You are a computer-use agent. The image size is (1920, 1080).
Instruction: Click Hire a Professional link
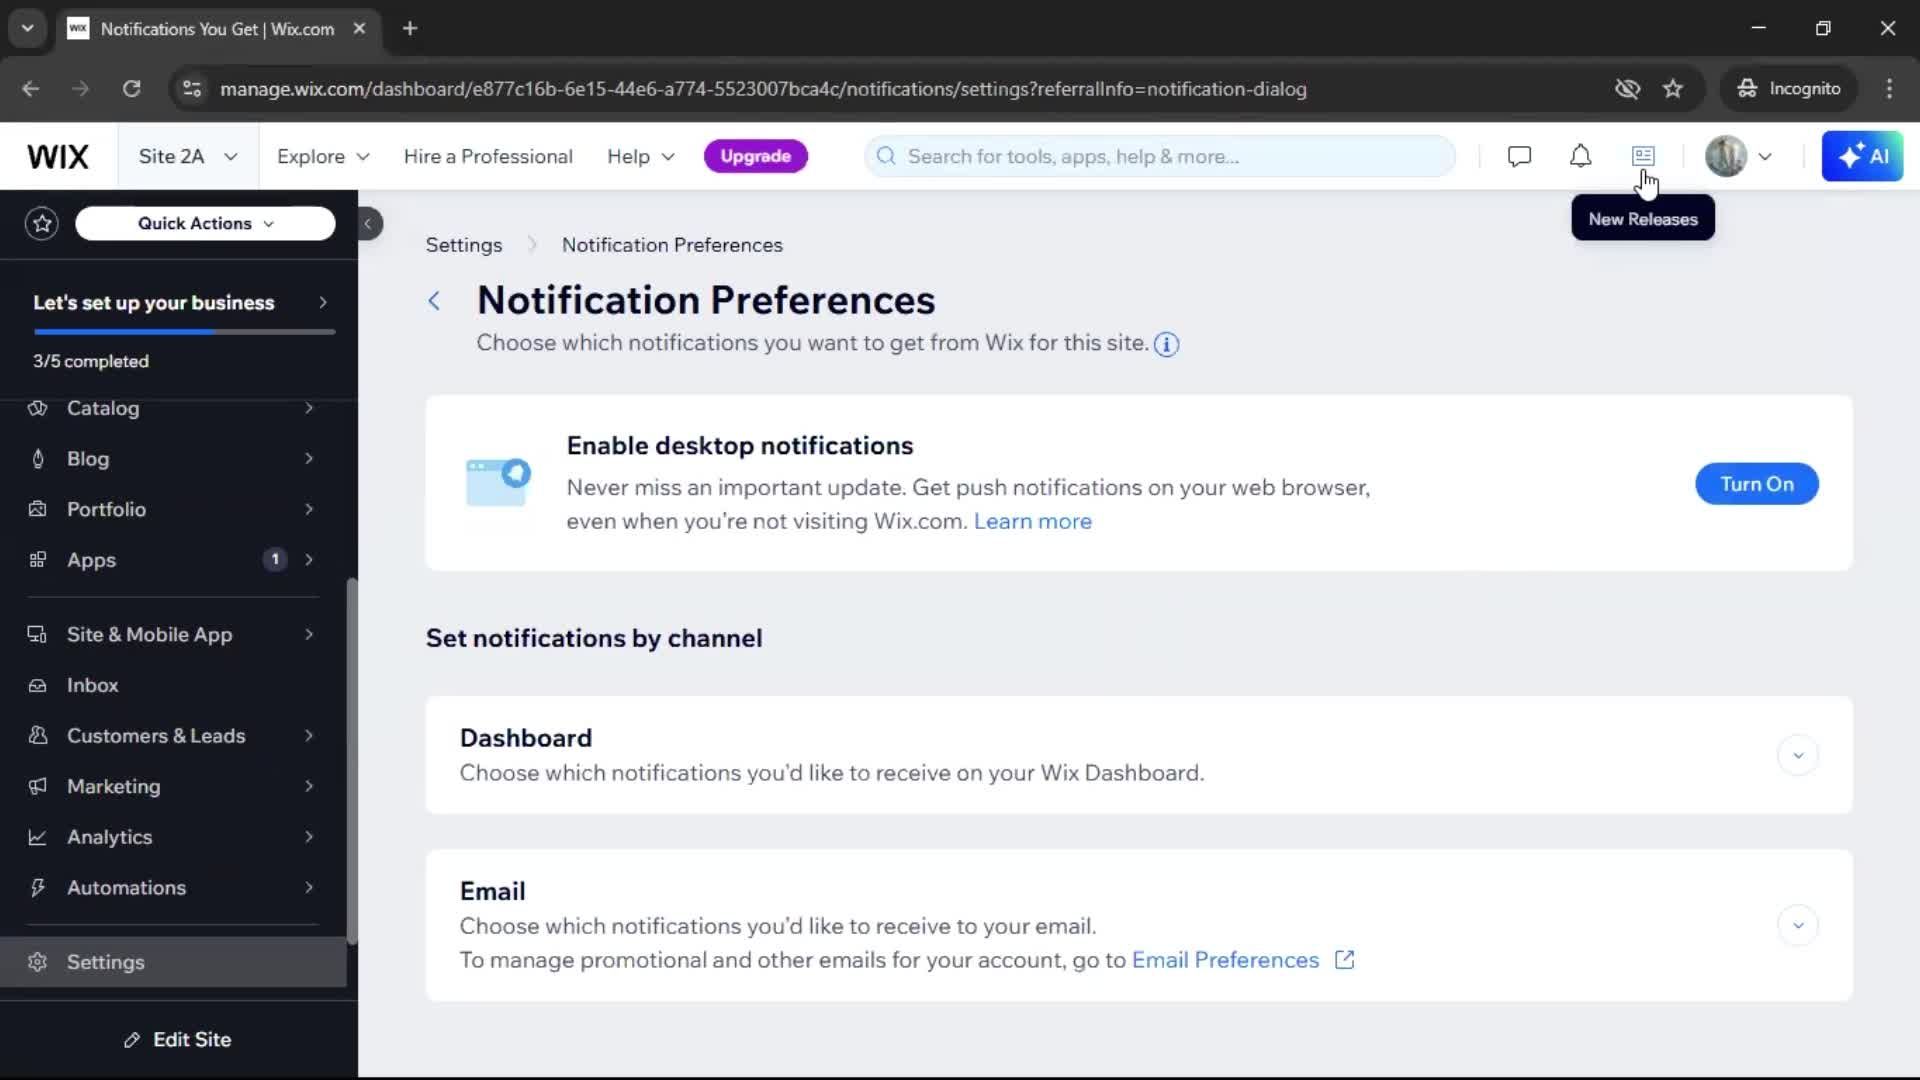pos(488,157)
